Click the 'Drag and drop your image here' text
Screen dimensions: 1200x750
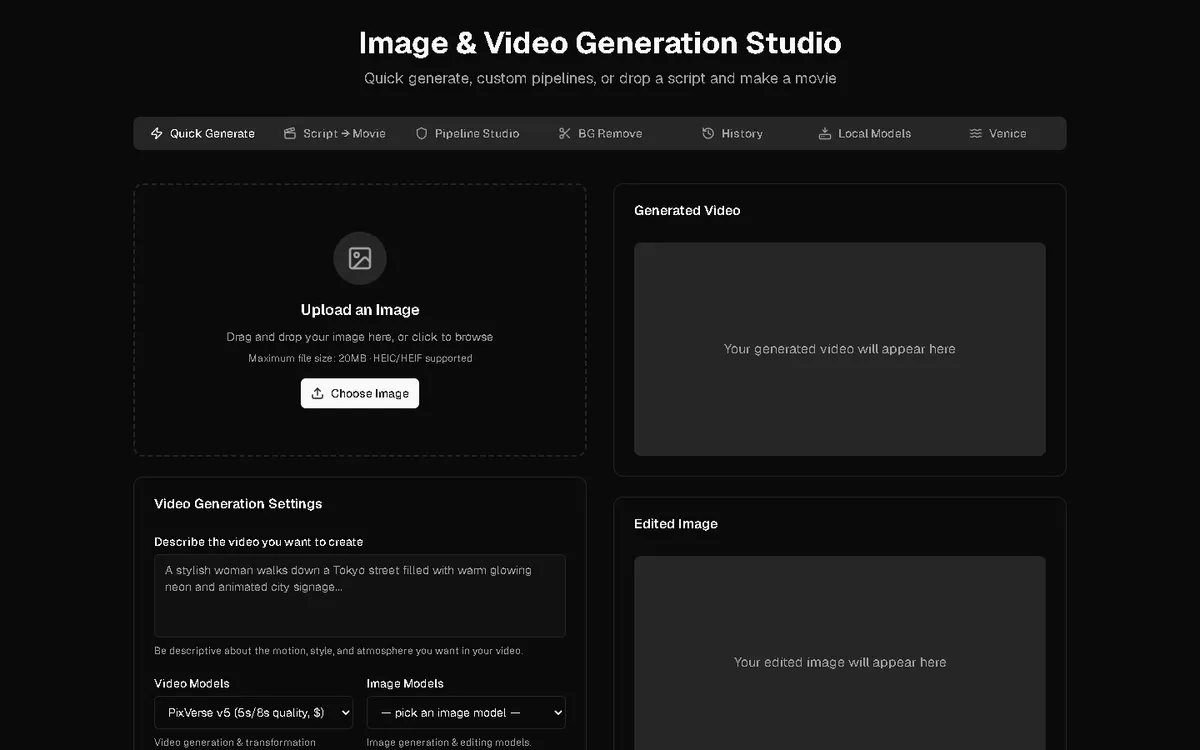click(x=360, y=337)
